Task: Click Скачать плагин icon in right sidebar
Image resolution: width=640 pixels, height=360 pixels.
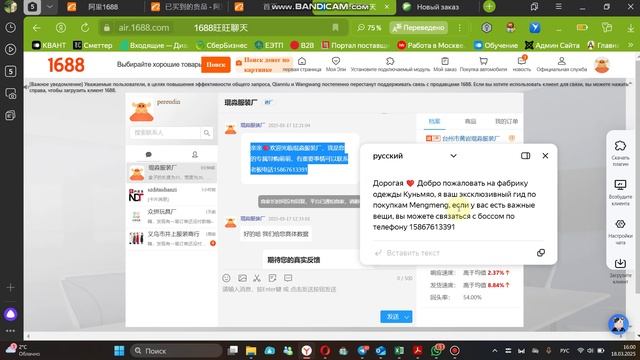Action: (x=620, y=146)
